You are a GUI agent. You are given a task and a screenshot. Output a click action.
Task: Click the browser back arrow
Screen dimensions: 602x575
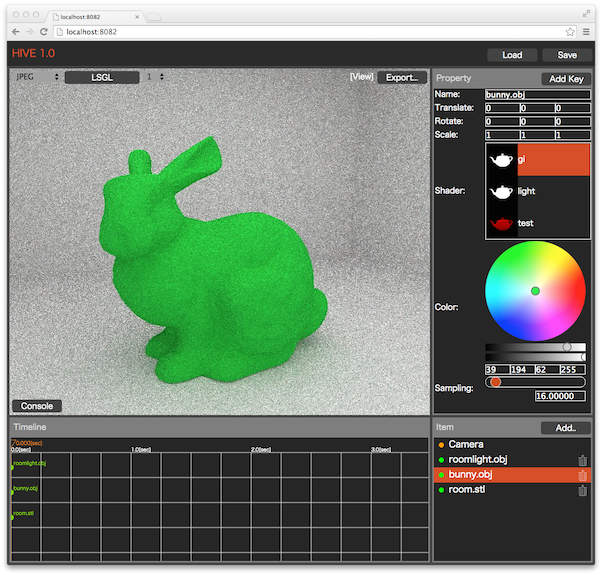coord(15,32)
